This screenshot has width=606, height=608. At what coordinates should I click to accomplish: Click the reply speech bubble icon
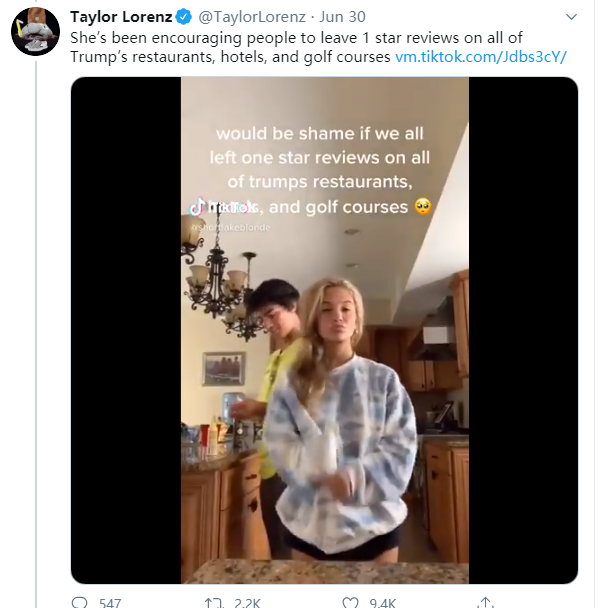click(80, 602)
